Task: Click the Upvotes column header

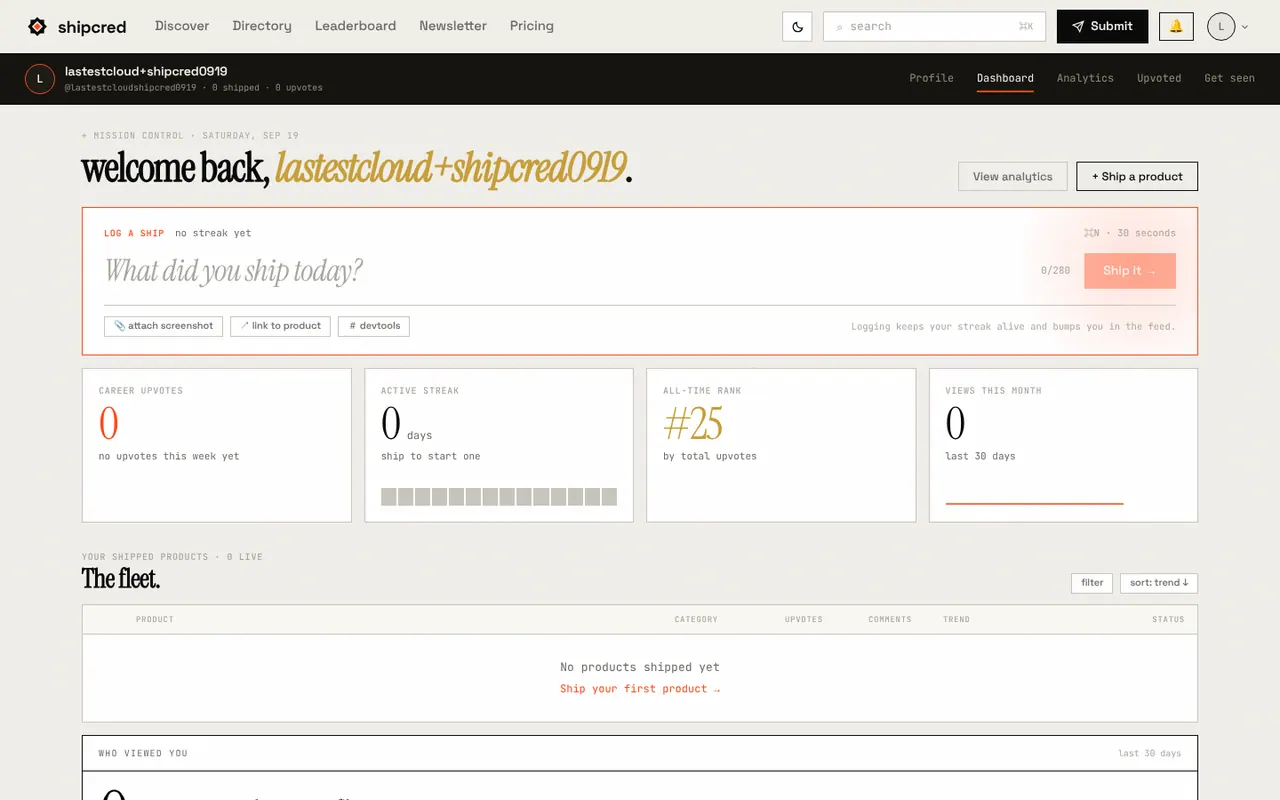Action: click(804, 620)
